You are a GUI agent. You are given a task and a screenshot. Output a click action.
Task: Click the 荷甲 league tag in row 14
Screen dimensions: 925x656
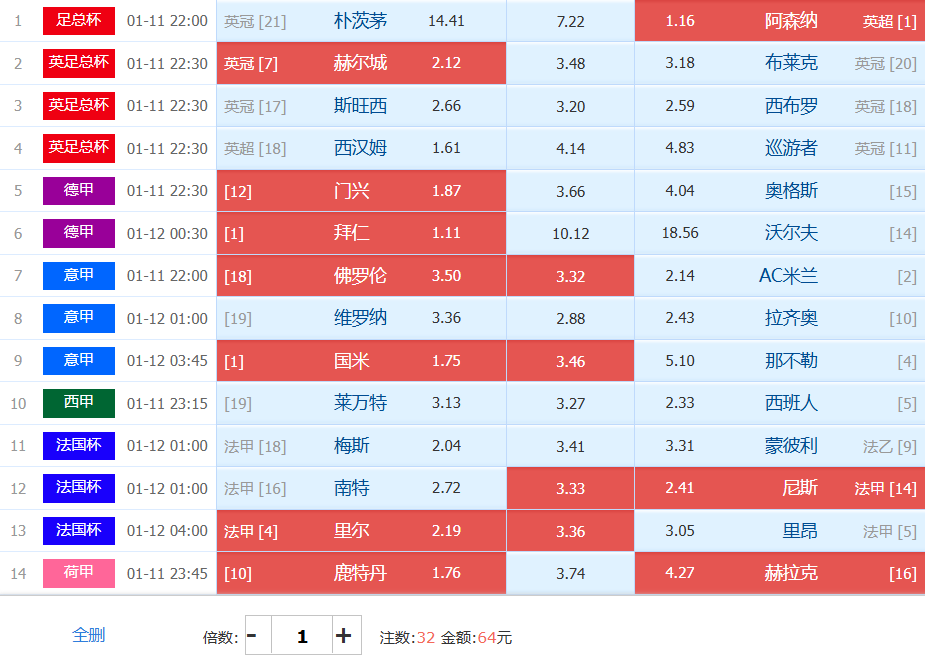[x=79, y=573]
